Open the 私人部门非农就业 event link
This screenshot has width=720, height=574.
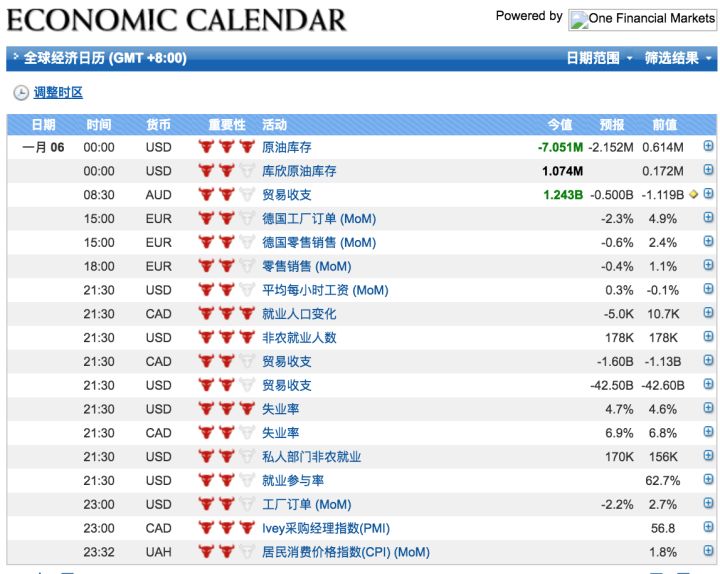coord(311,457)
